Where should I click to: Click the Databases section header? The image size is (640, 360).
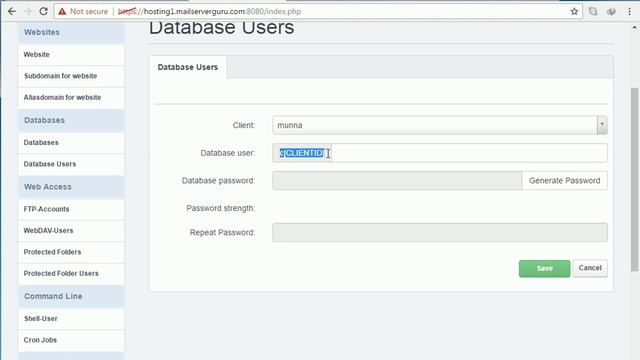tap(71, 120)
